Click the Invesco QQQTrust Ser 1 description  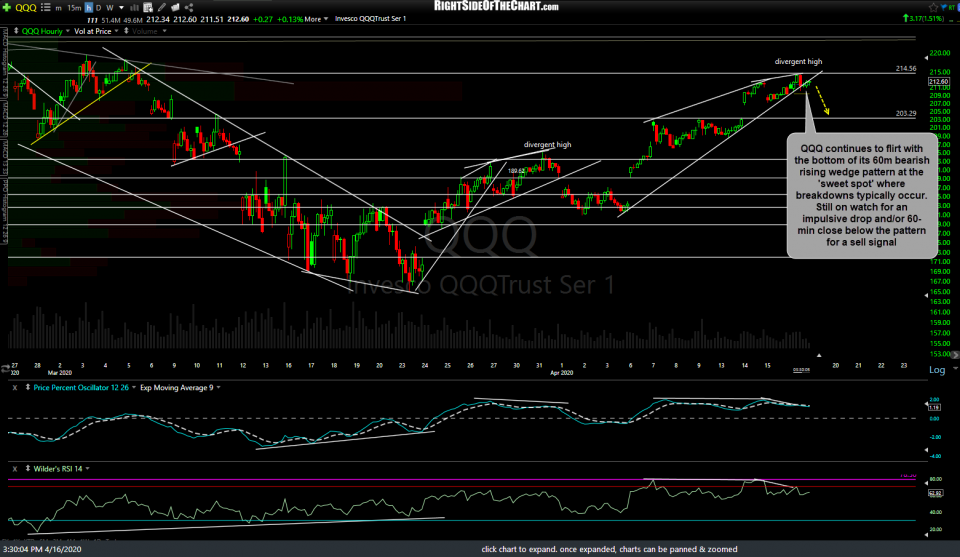coord(370,19)
